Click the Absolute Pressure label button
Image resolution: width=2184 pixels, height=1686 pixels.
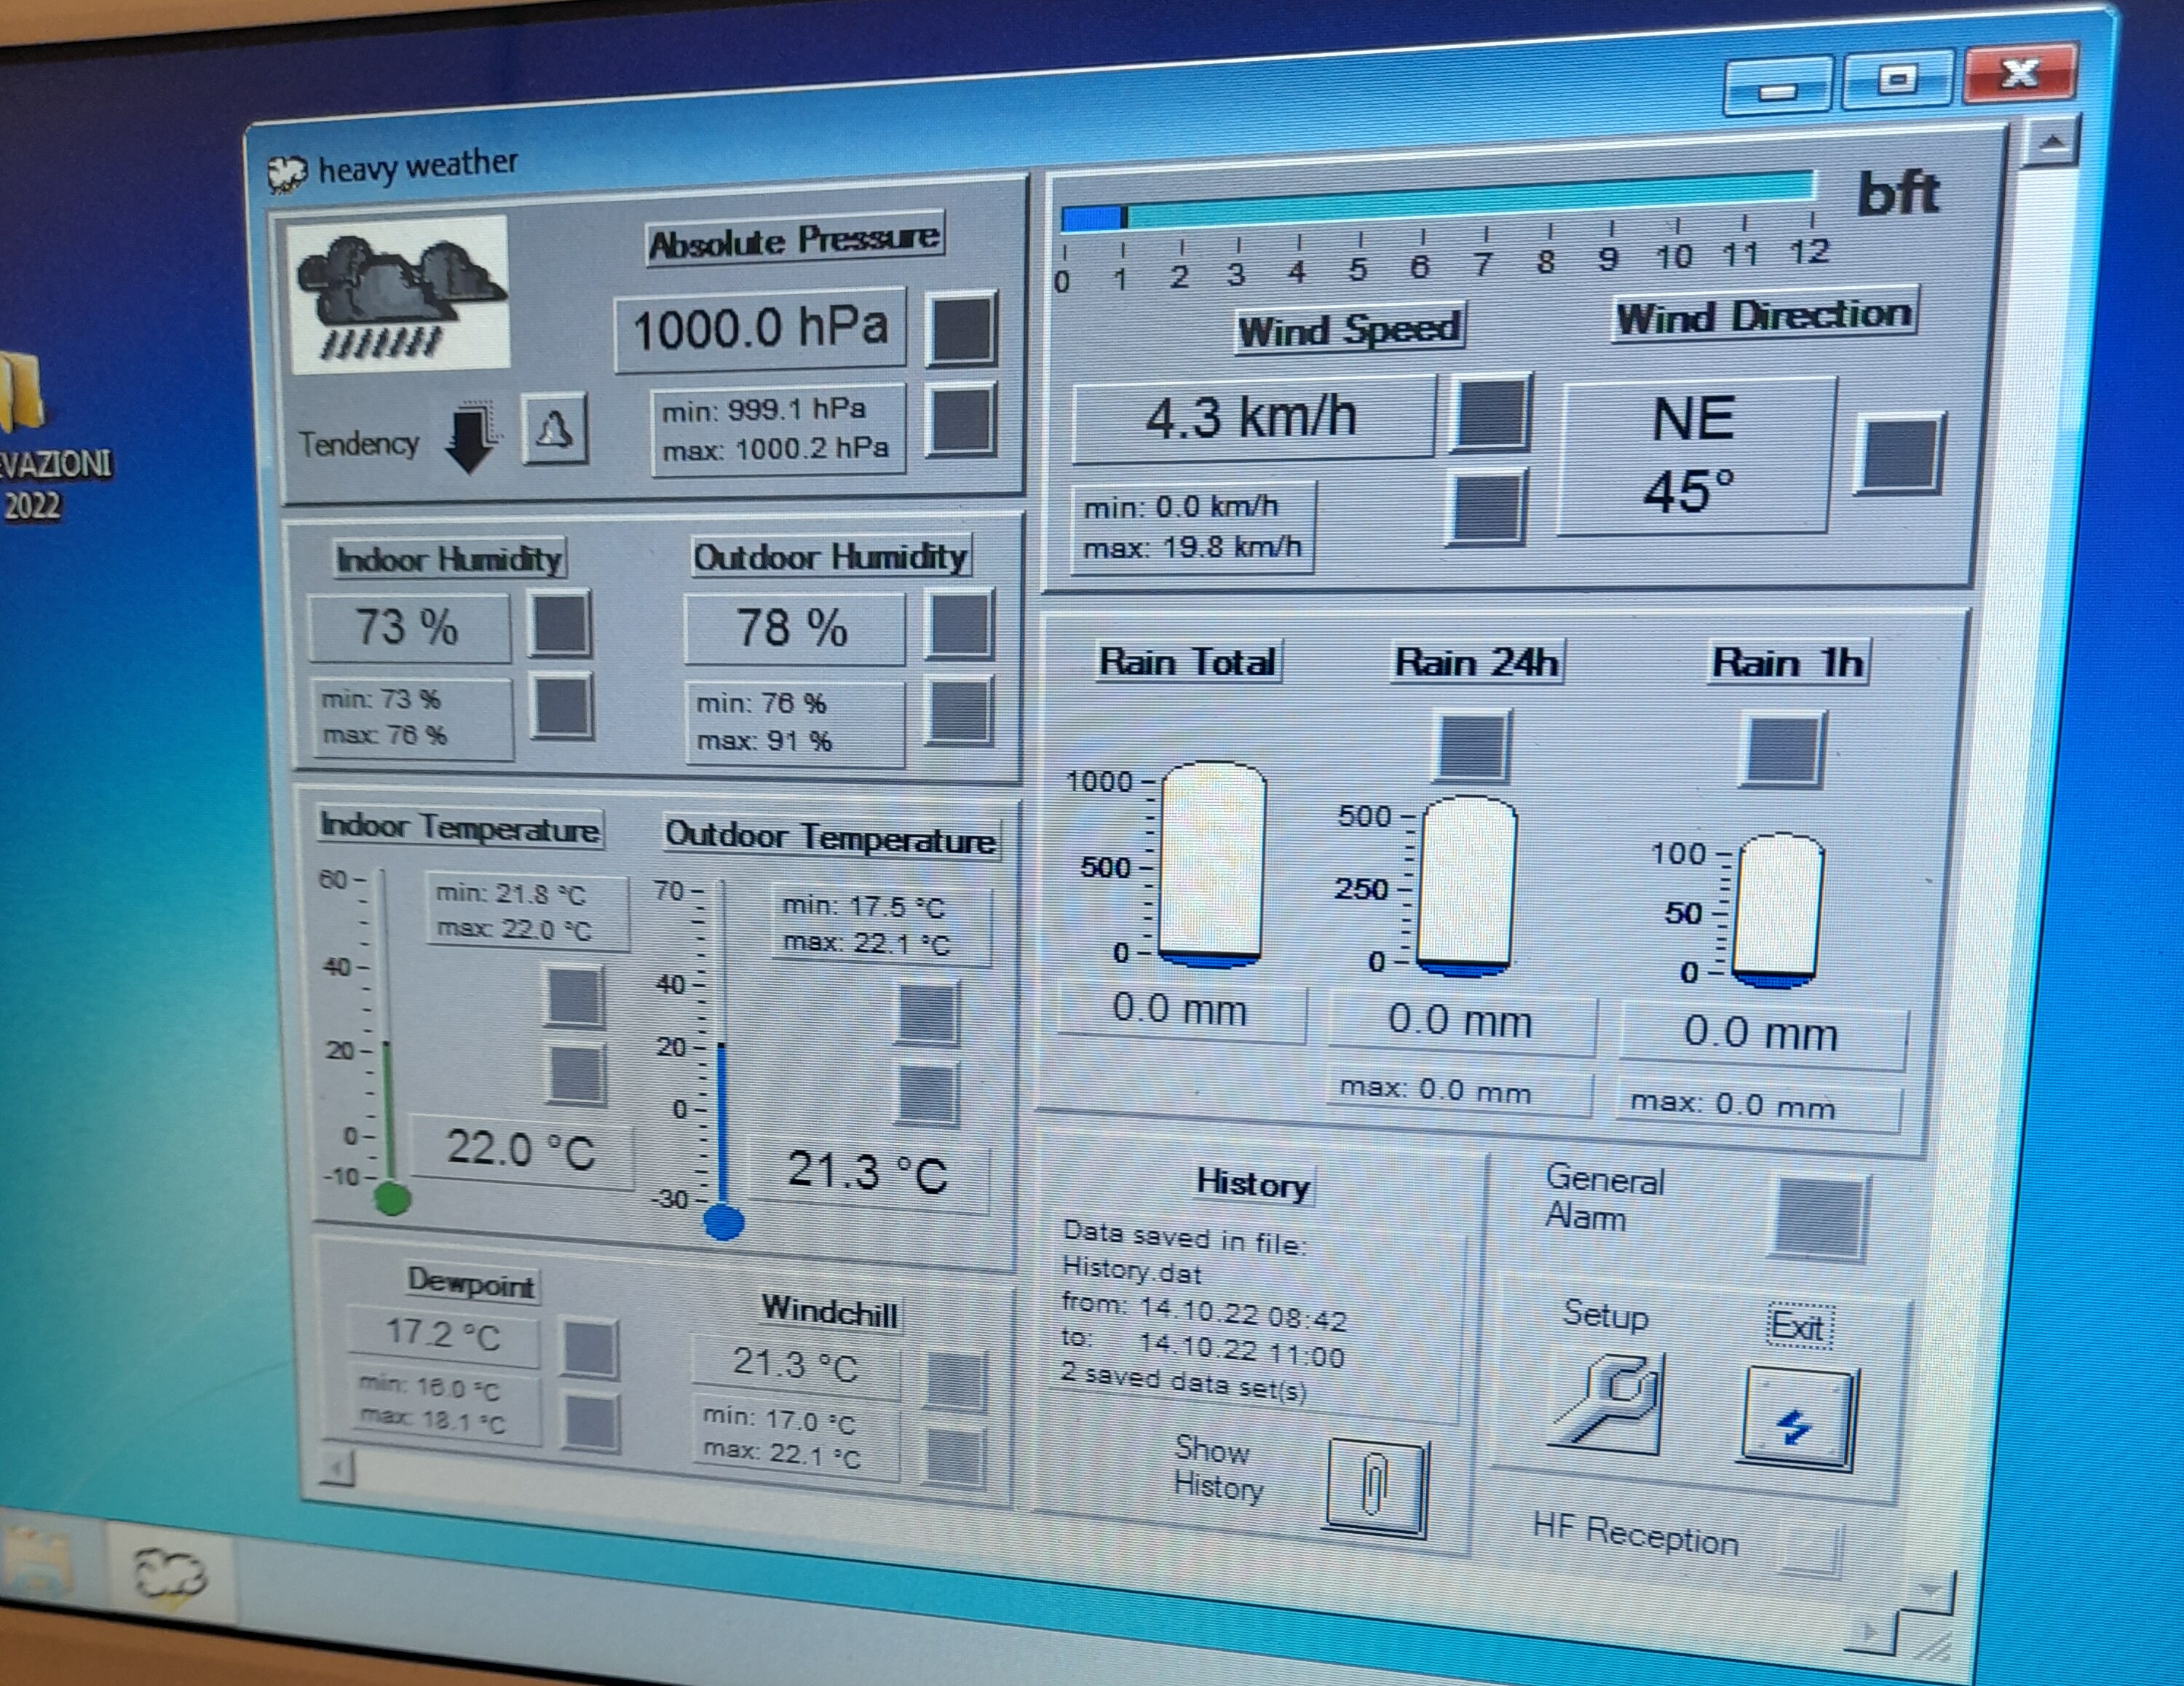(x=794, y=239)
